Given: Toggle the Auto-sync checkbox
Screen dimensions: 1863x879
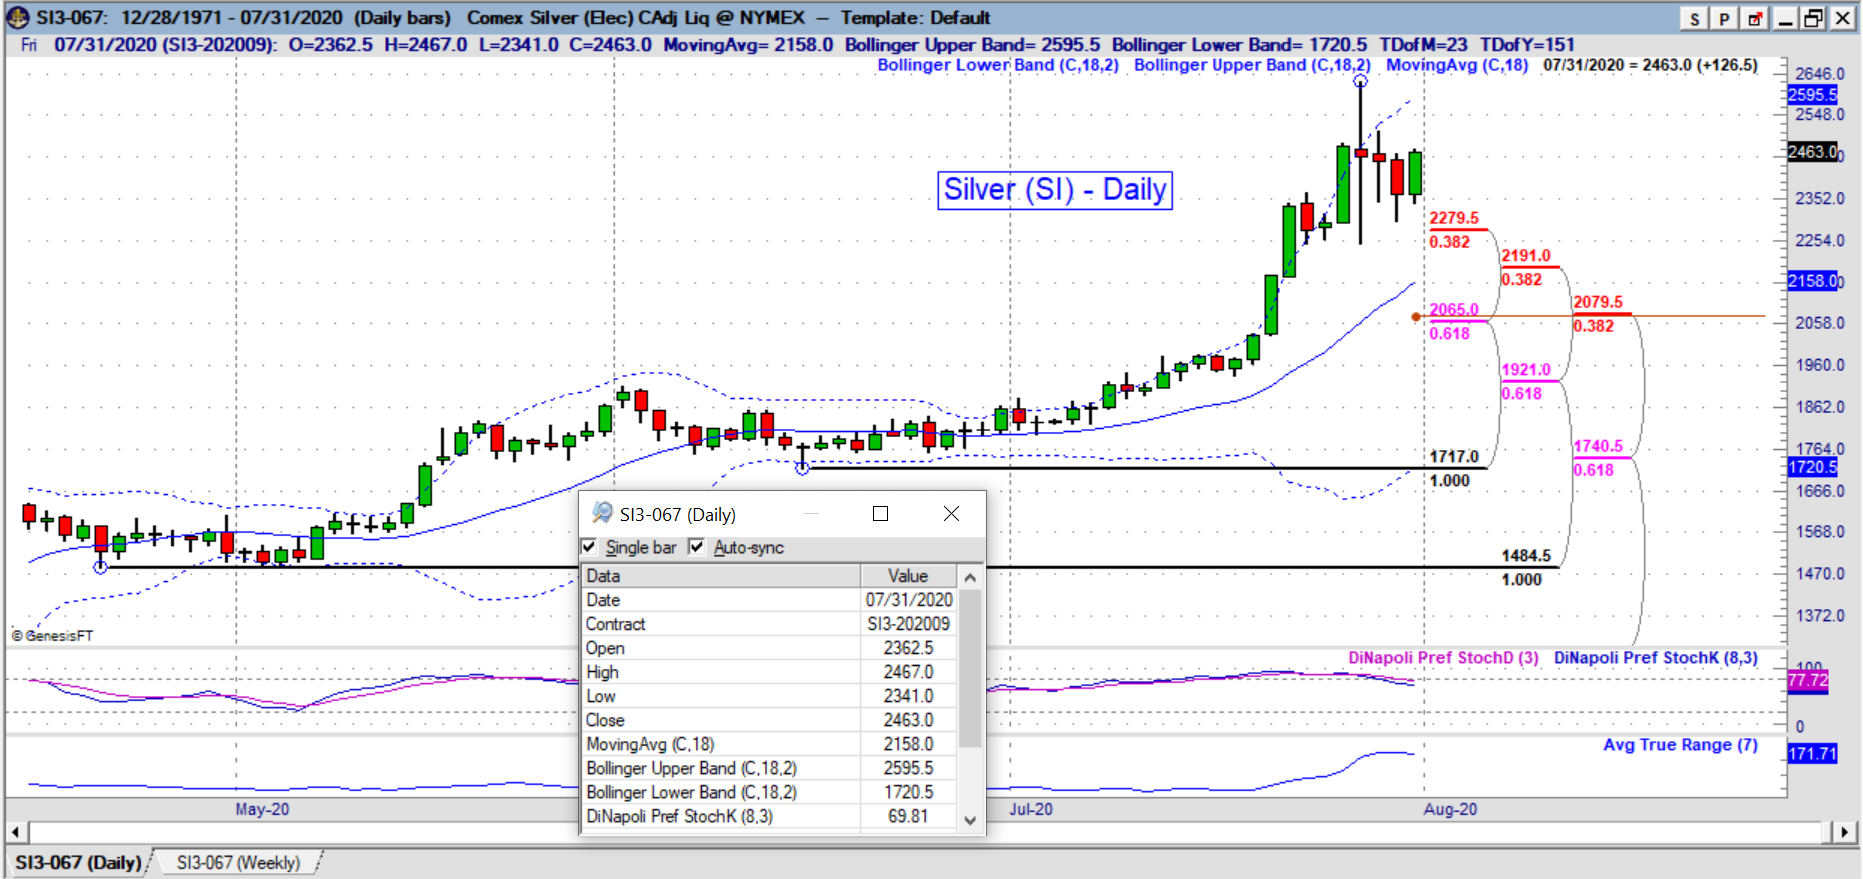Looking at the screenshot, I should (697, 546).
